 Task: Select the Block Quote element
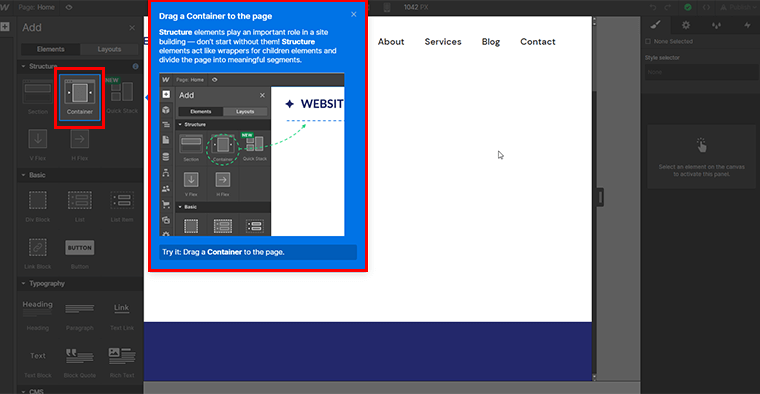79,362
